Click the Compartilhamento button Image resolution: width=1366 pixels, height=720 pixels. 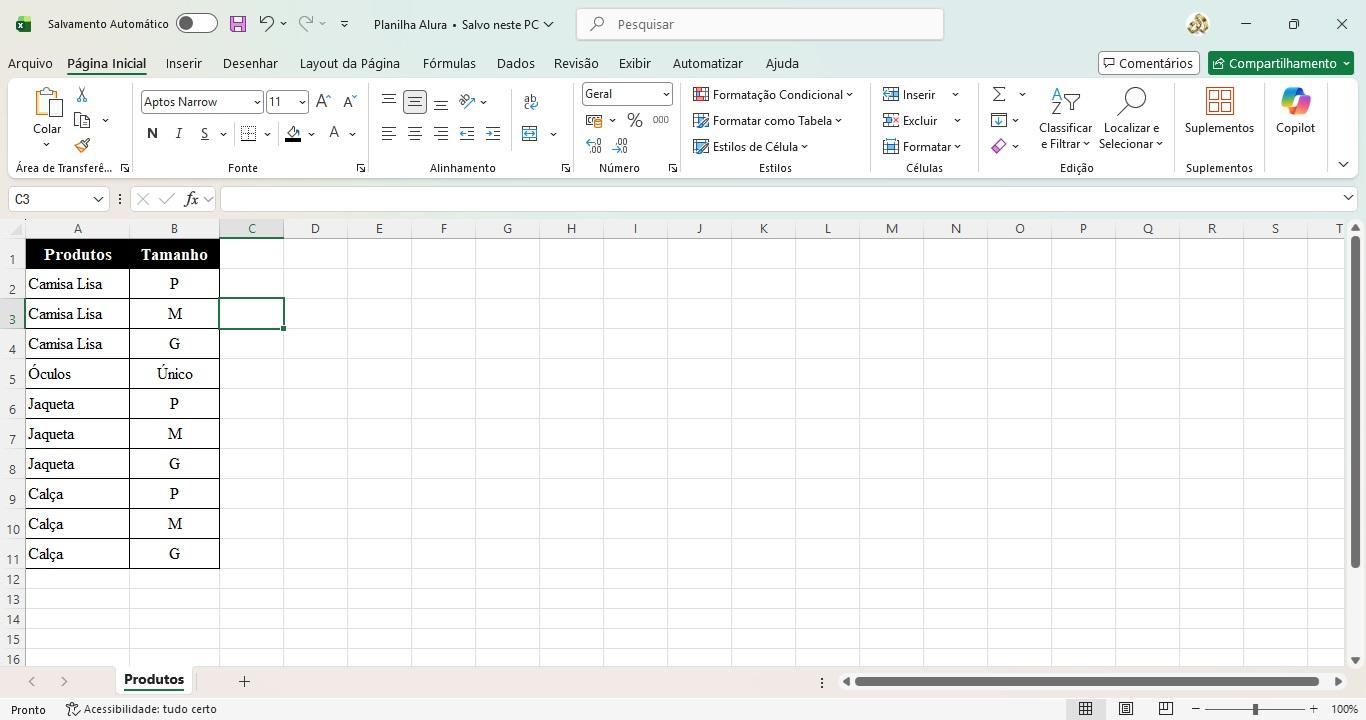(1281, 63)
